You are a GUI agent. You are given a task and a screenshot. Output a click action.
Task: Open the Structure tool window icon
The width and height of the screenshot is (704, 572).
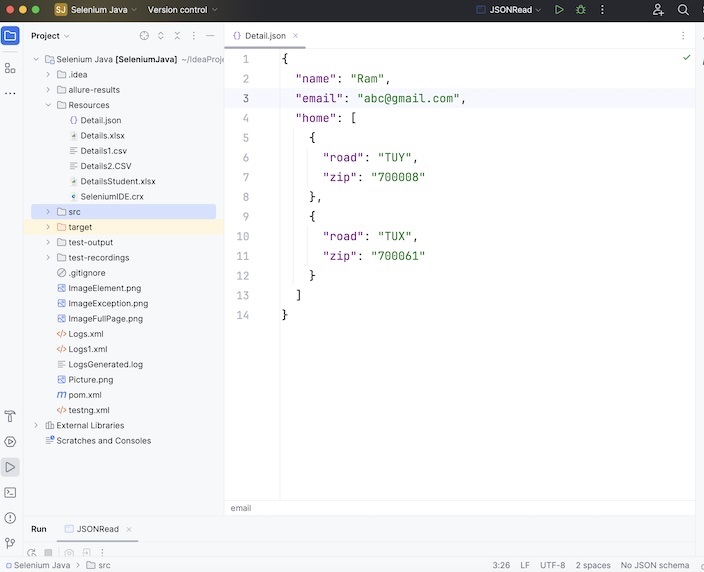10,68
